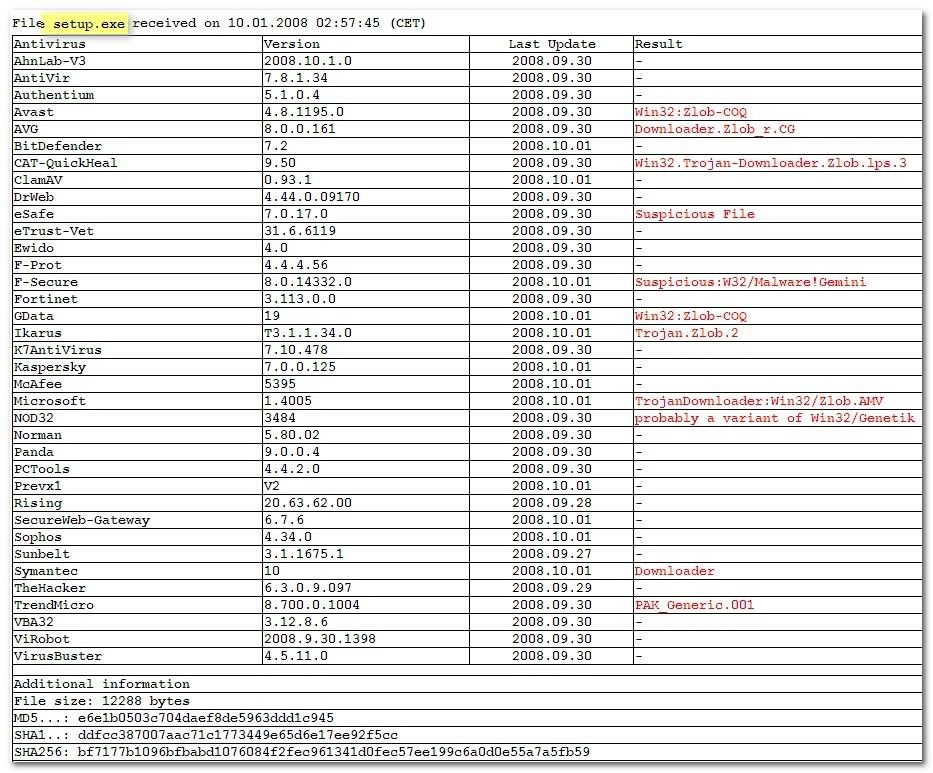
Task: Click Symantec's Downloader result
Action: pos(674,571)
